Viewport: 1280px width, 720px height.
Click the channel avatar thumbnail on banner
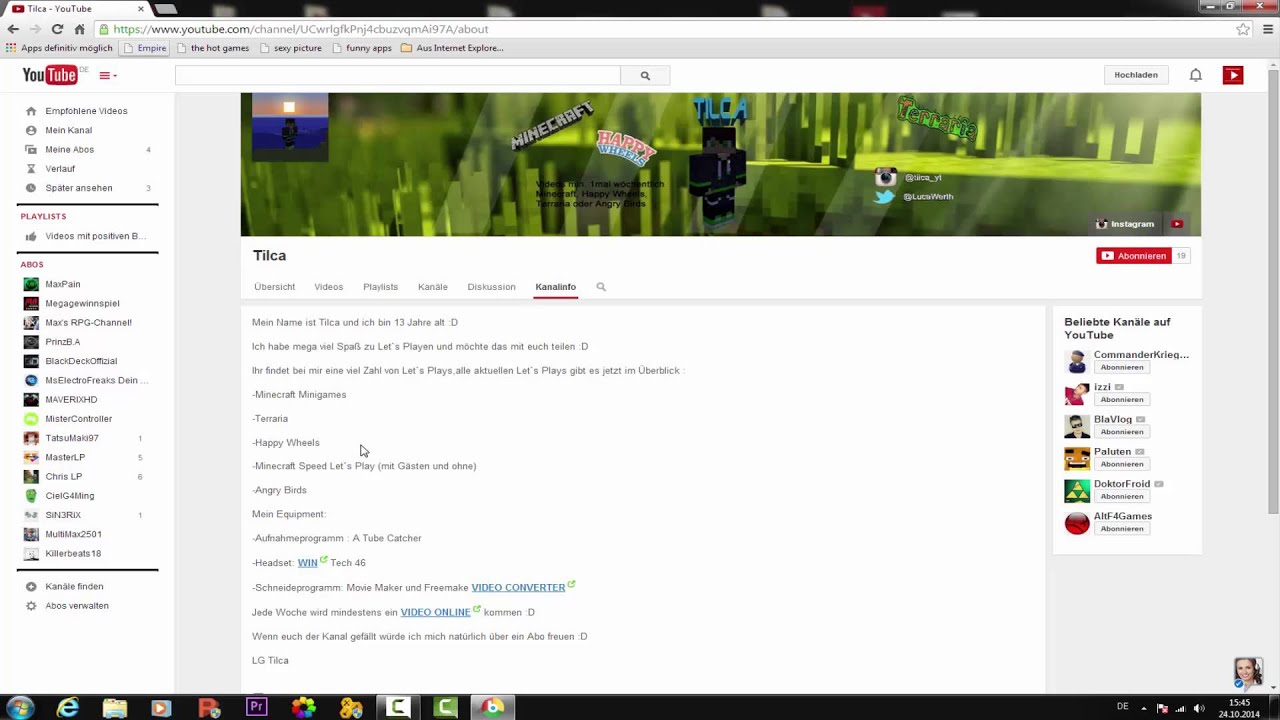(289, 127)
